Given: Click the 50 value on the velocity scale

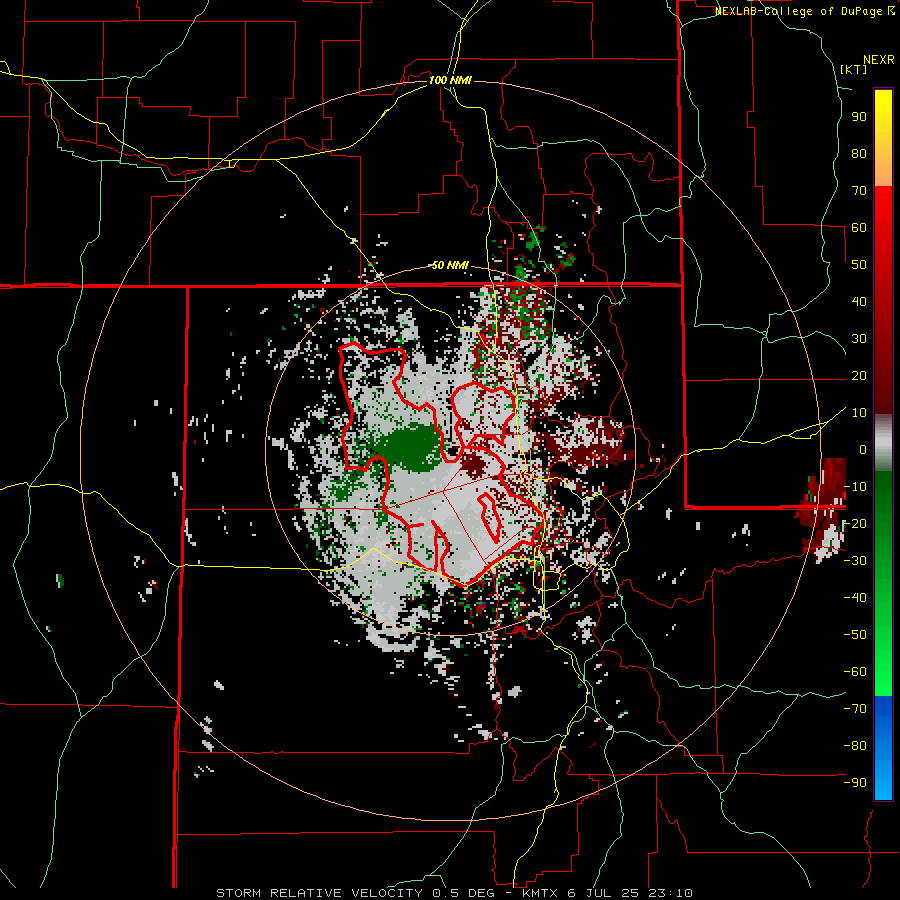Looking at the screenshot, I should tap(859, 265).
